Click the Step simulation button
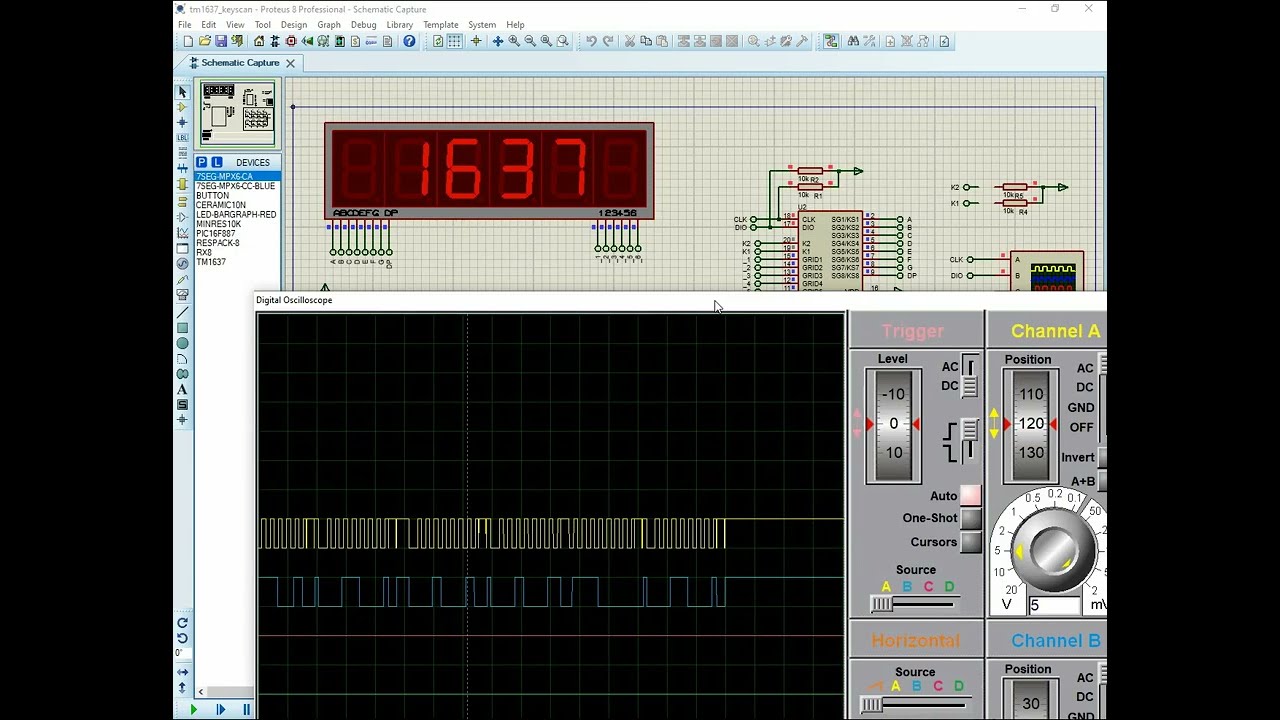 [x=220, y=710]
